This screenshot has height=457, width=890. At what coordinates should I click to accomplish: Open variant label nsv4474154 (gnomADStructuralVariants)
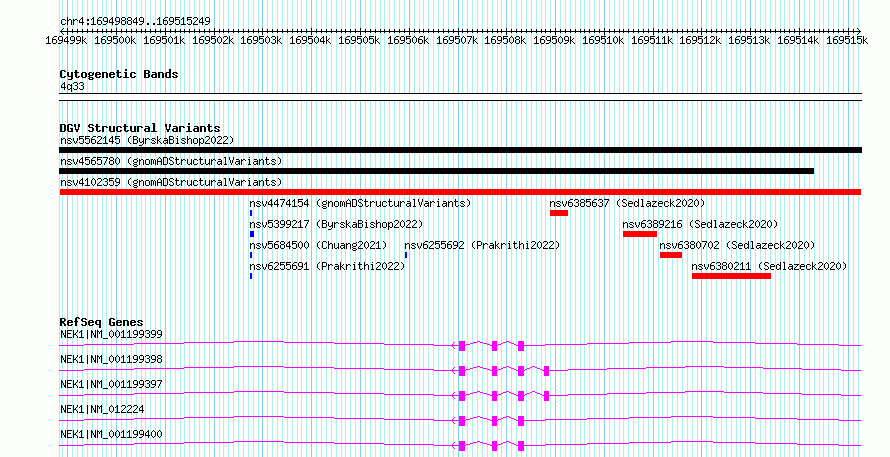360,203
